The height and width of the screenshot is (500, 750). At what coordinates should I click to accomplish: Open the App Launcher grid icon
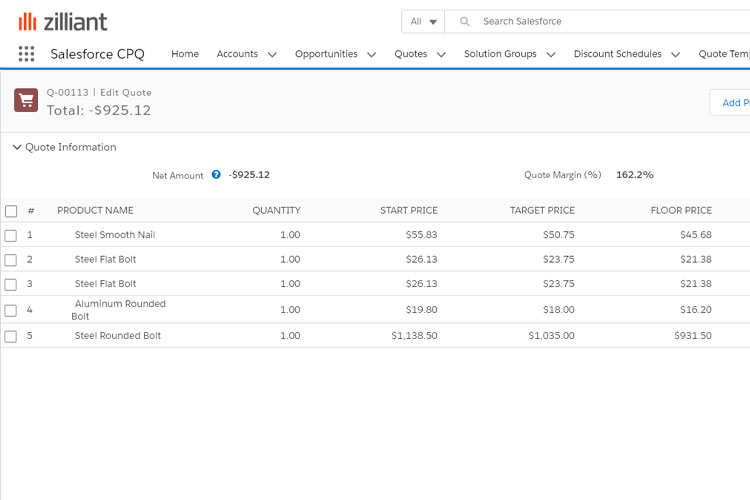click(x=26, y=54)
